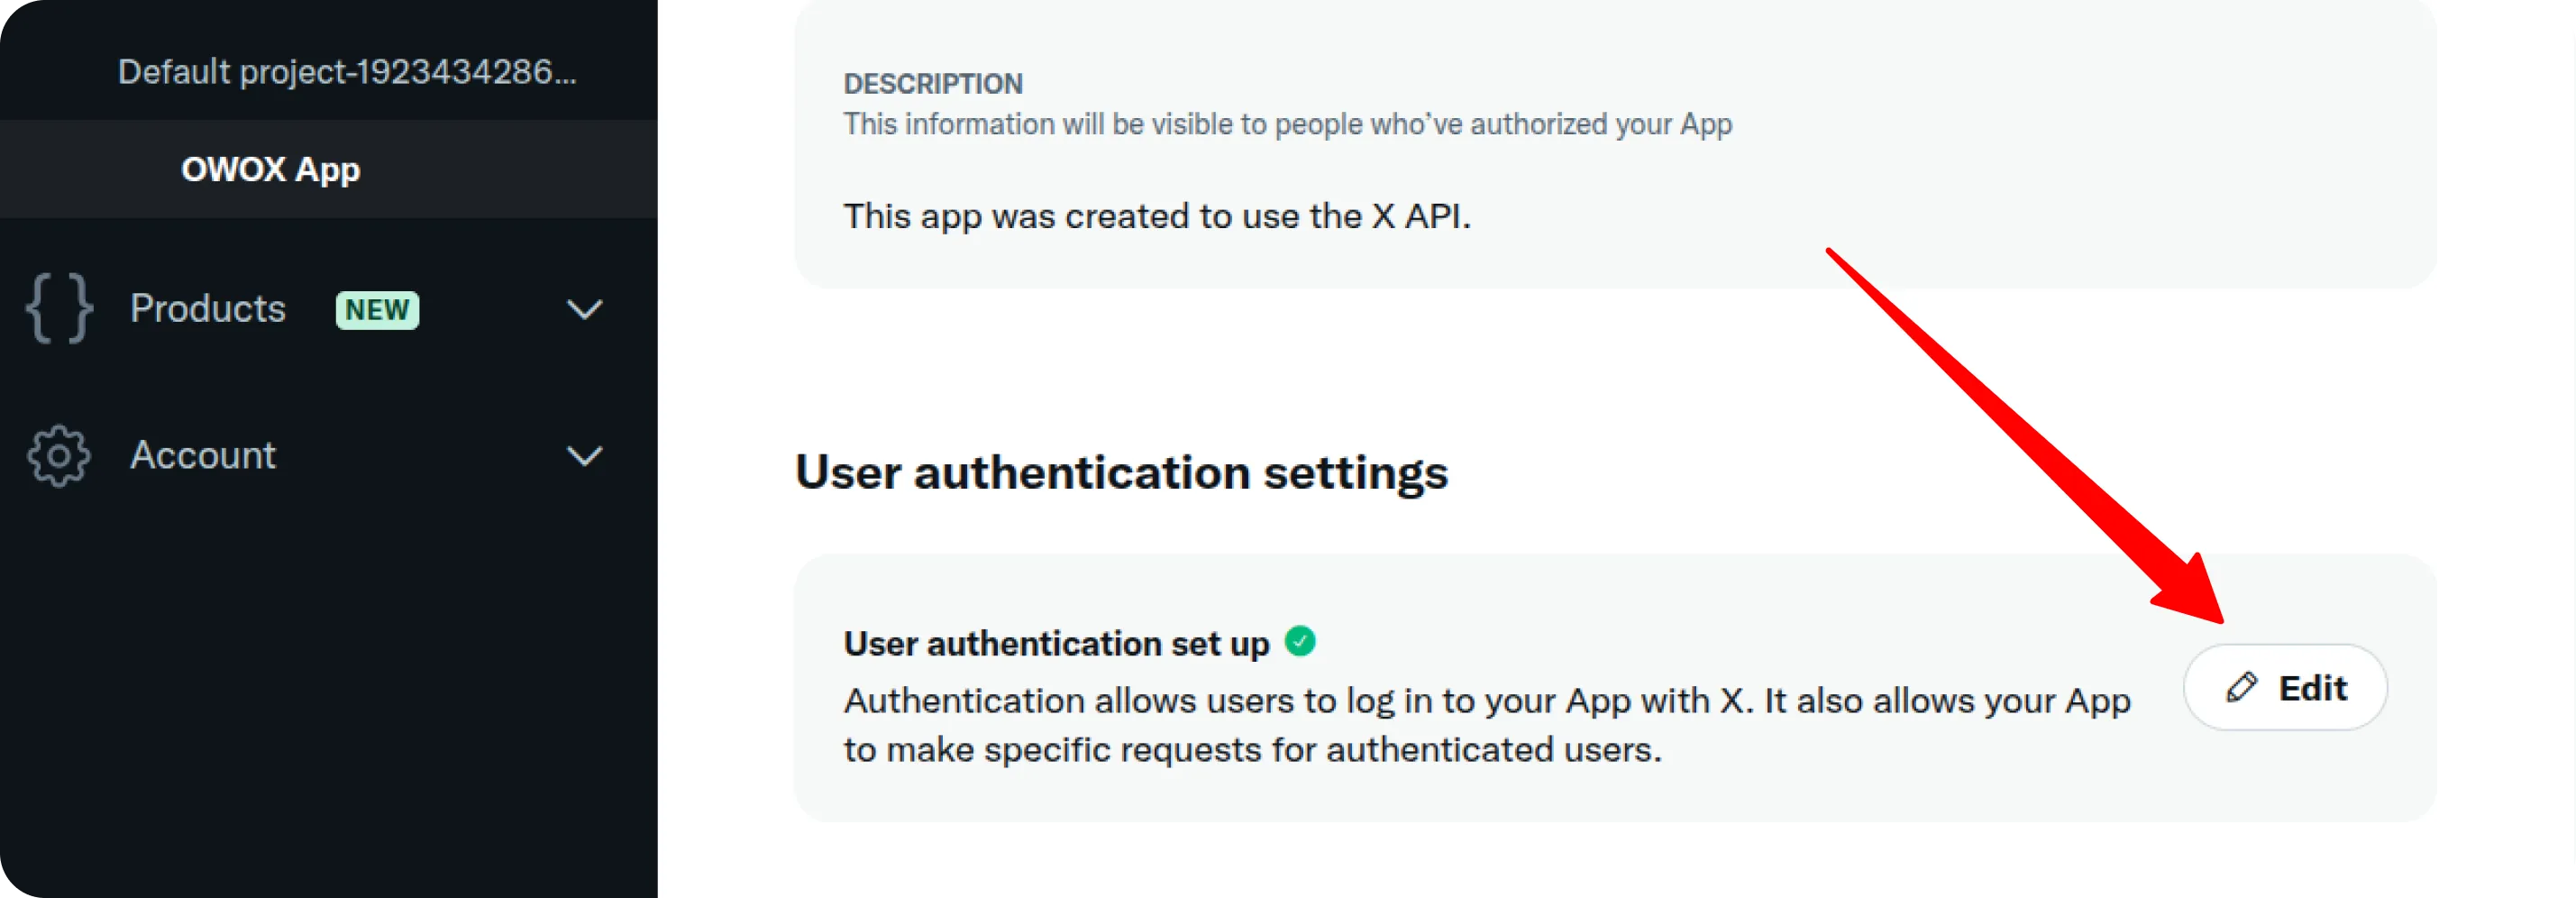Click the User authentication settings heading
2576x898 pixels.
tap(1121, 472)
